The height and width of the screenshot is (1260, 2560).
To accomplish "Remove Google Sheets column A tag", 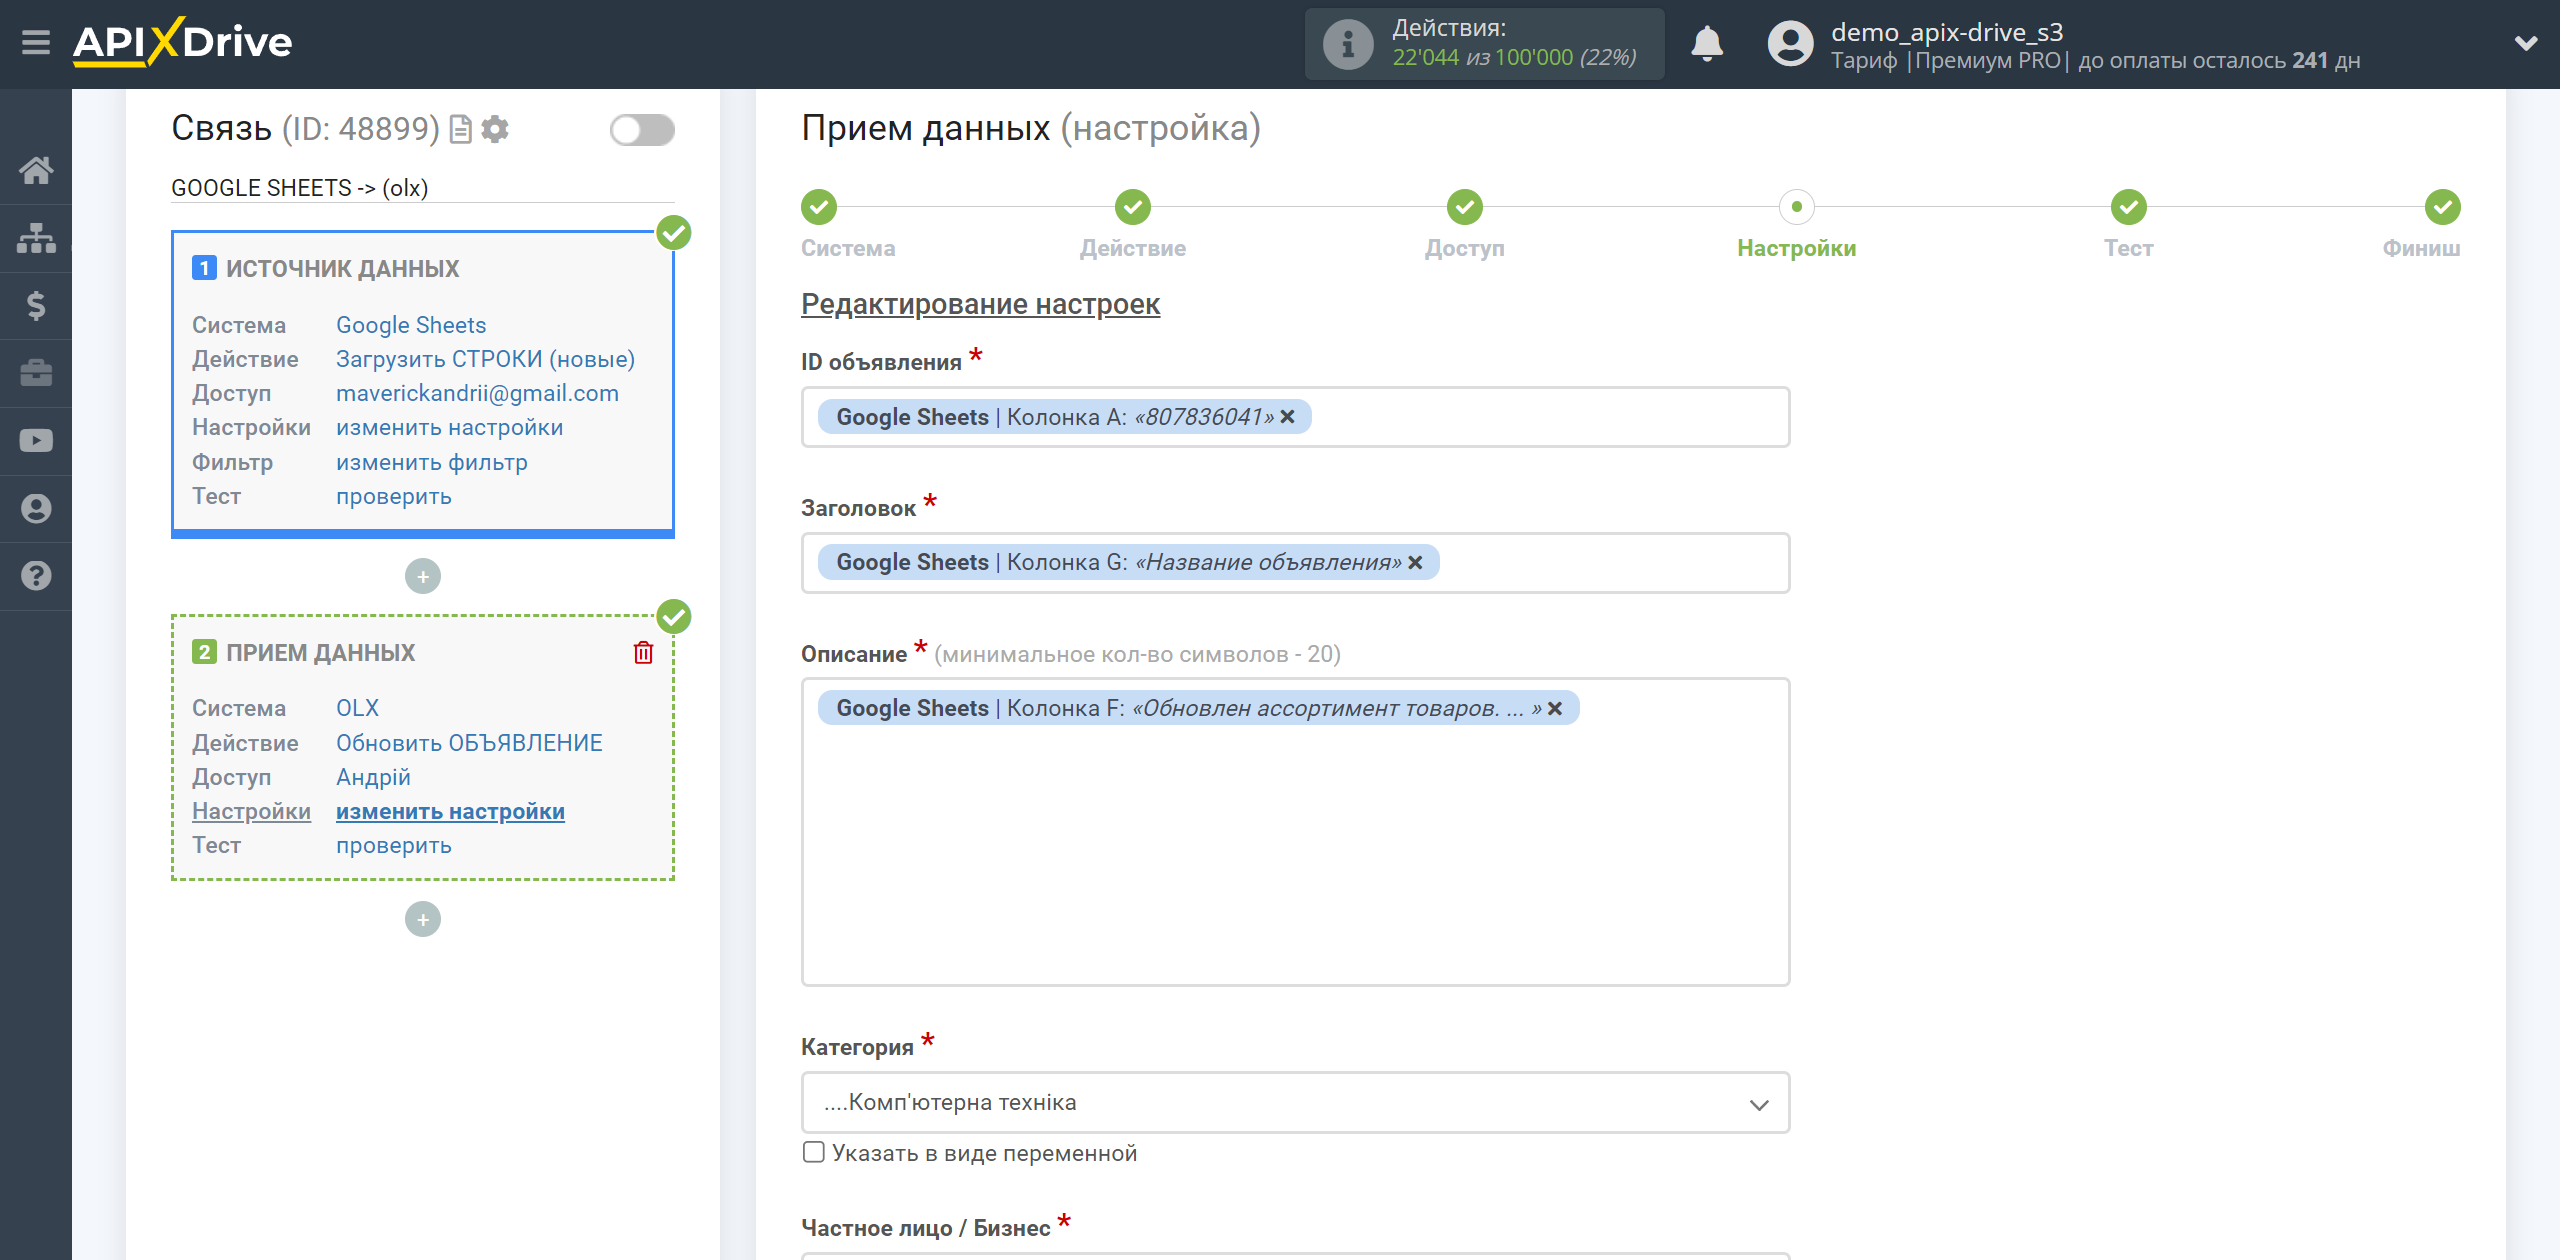I will pos(1288,417).
